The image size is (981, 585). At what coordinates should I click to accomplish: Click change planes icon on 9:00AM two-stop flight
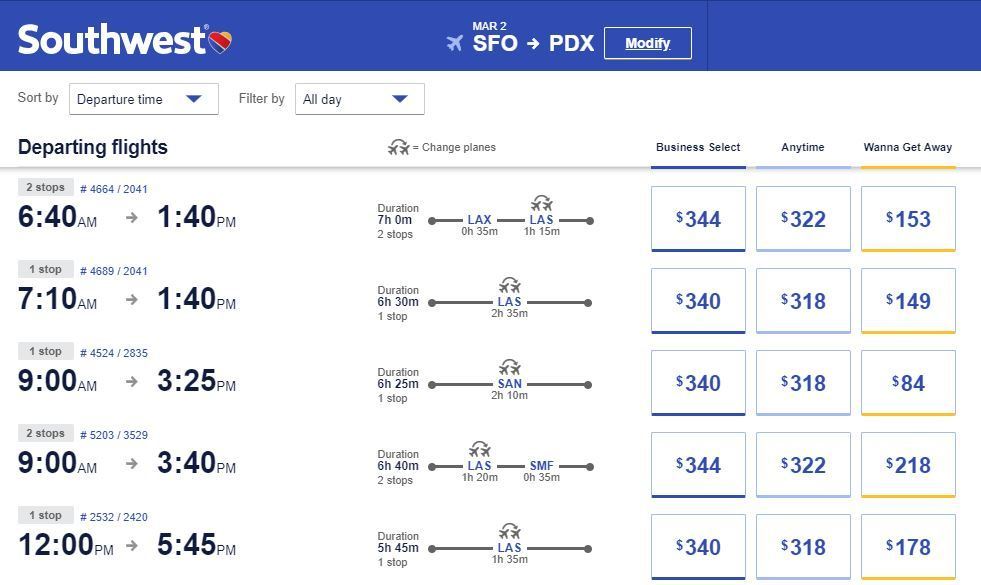click(479, 450)
